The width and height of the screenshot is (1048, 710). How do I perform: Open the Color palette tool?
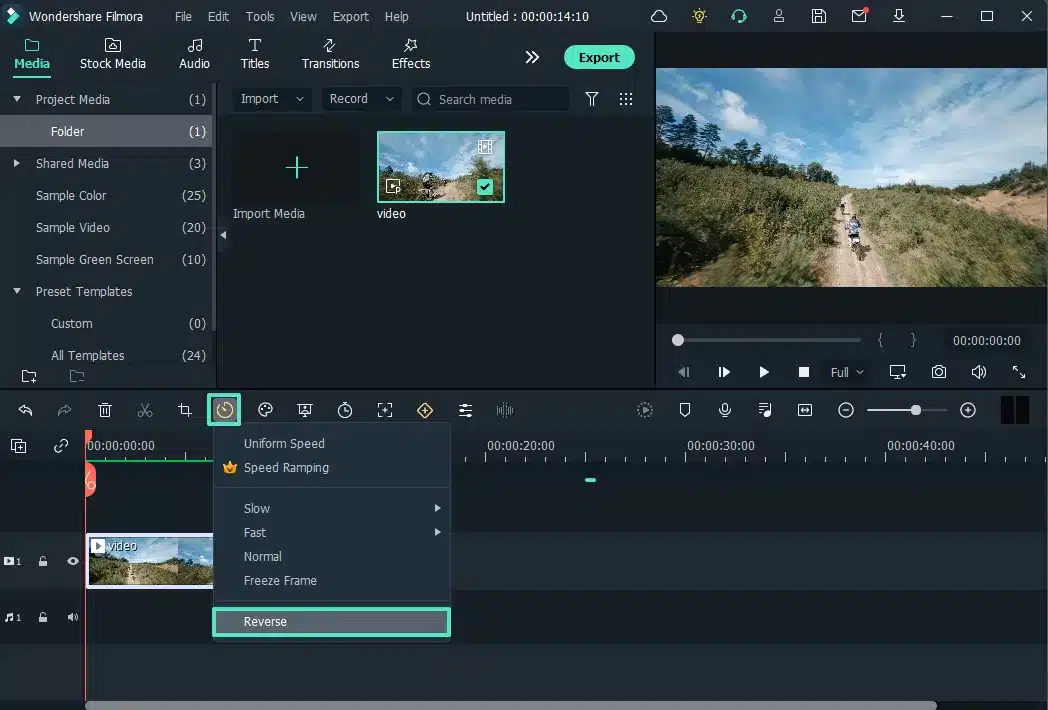(265, 410)
